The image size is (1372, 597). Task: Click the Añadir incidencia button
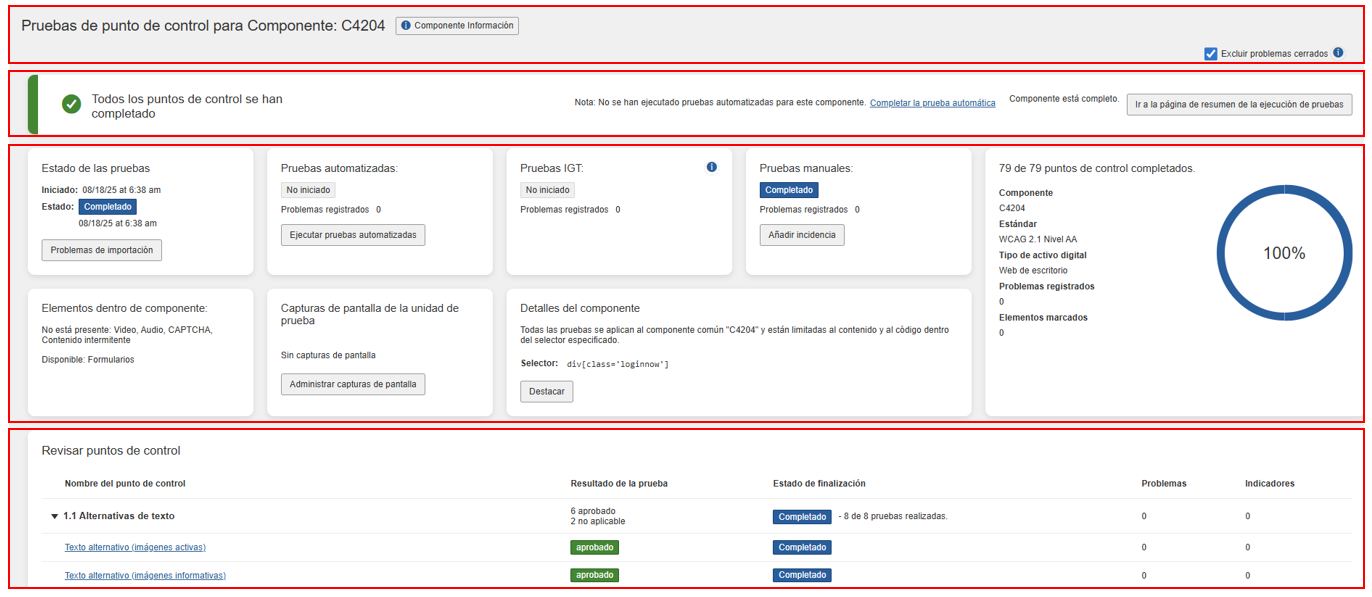pyautogui.click(x=802, y=235)
